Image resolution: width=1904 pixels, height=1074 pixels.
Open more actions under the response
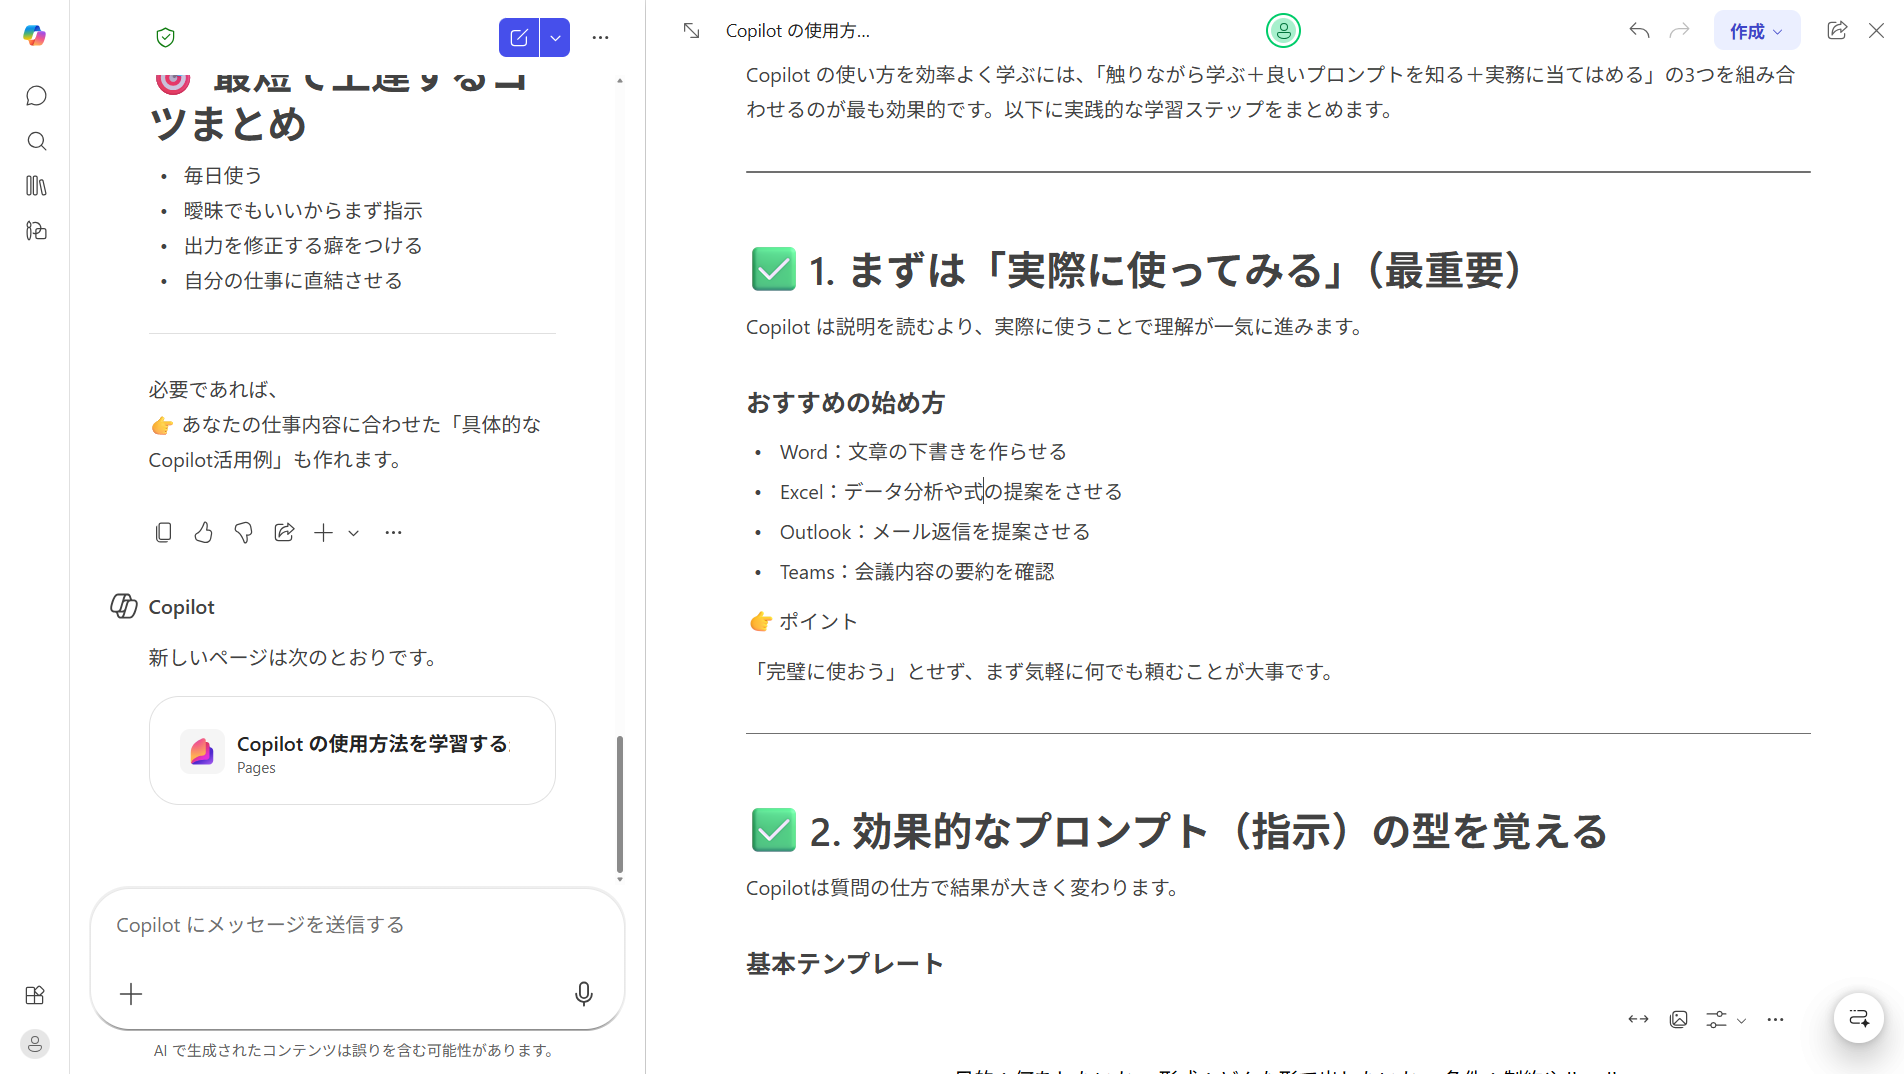[x=393, y=533]
